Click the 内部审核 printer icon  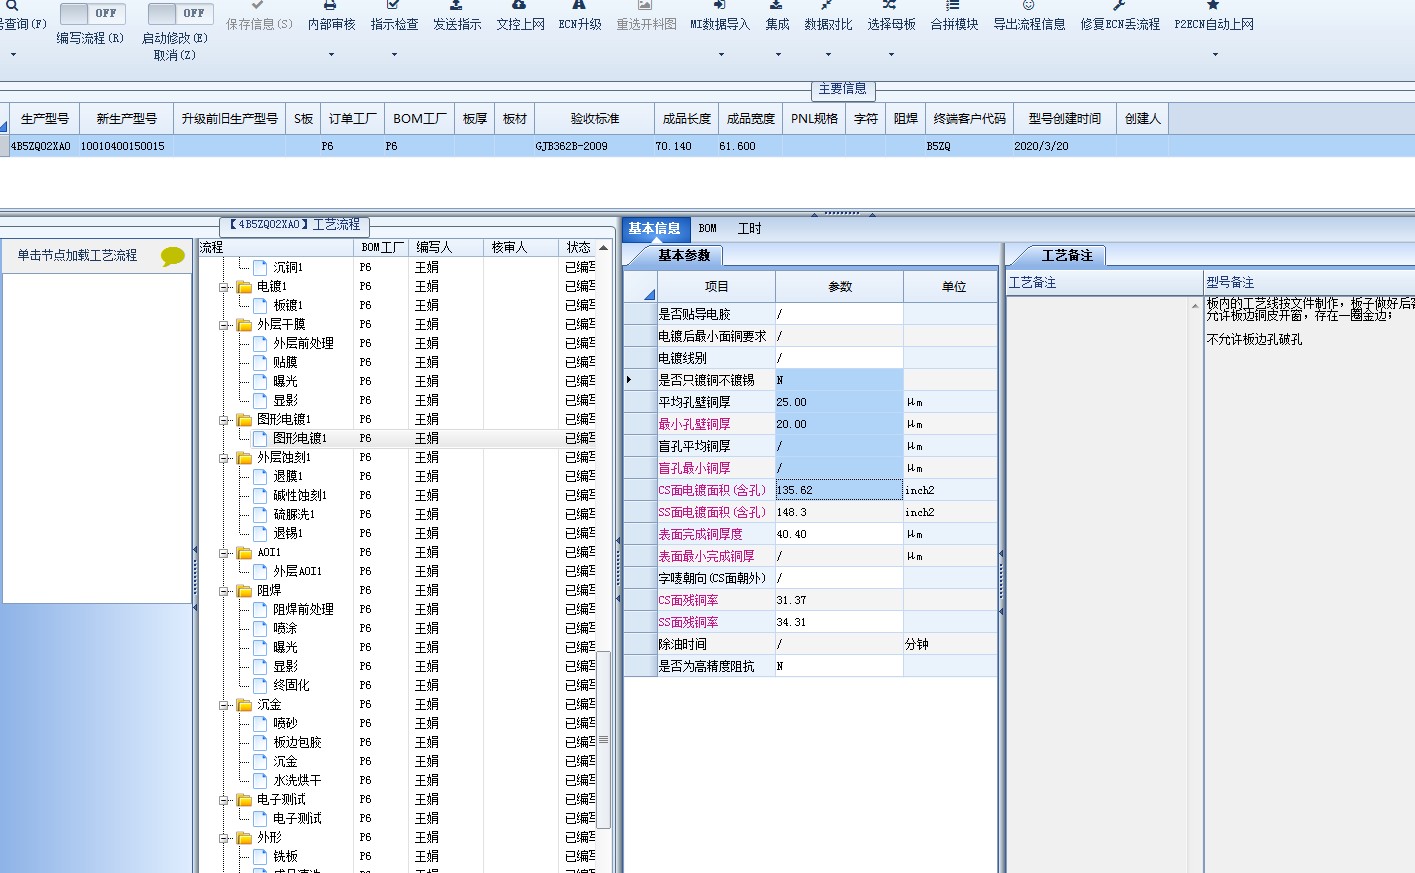(x=330, y=5)
